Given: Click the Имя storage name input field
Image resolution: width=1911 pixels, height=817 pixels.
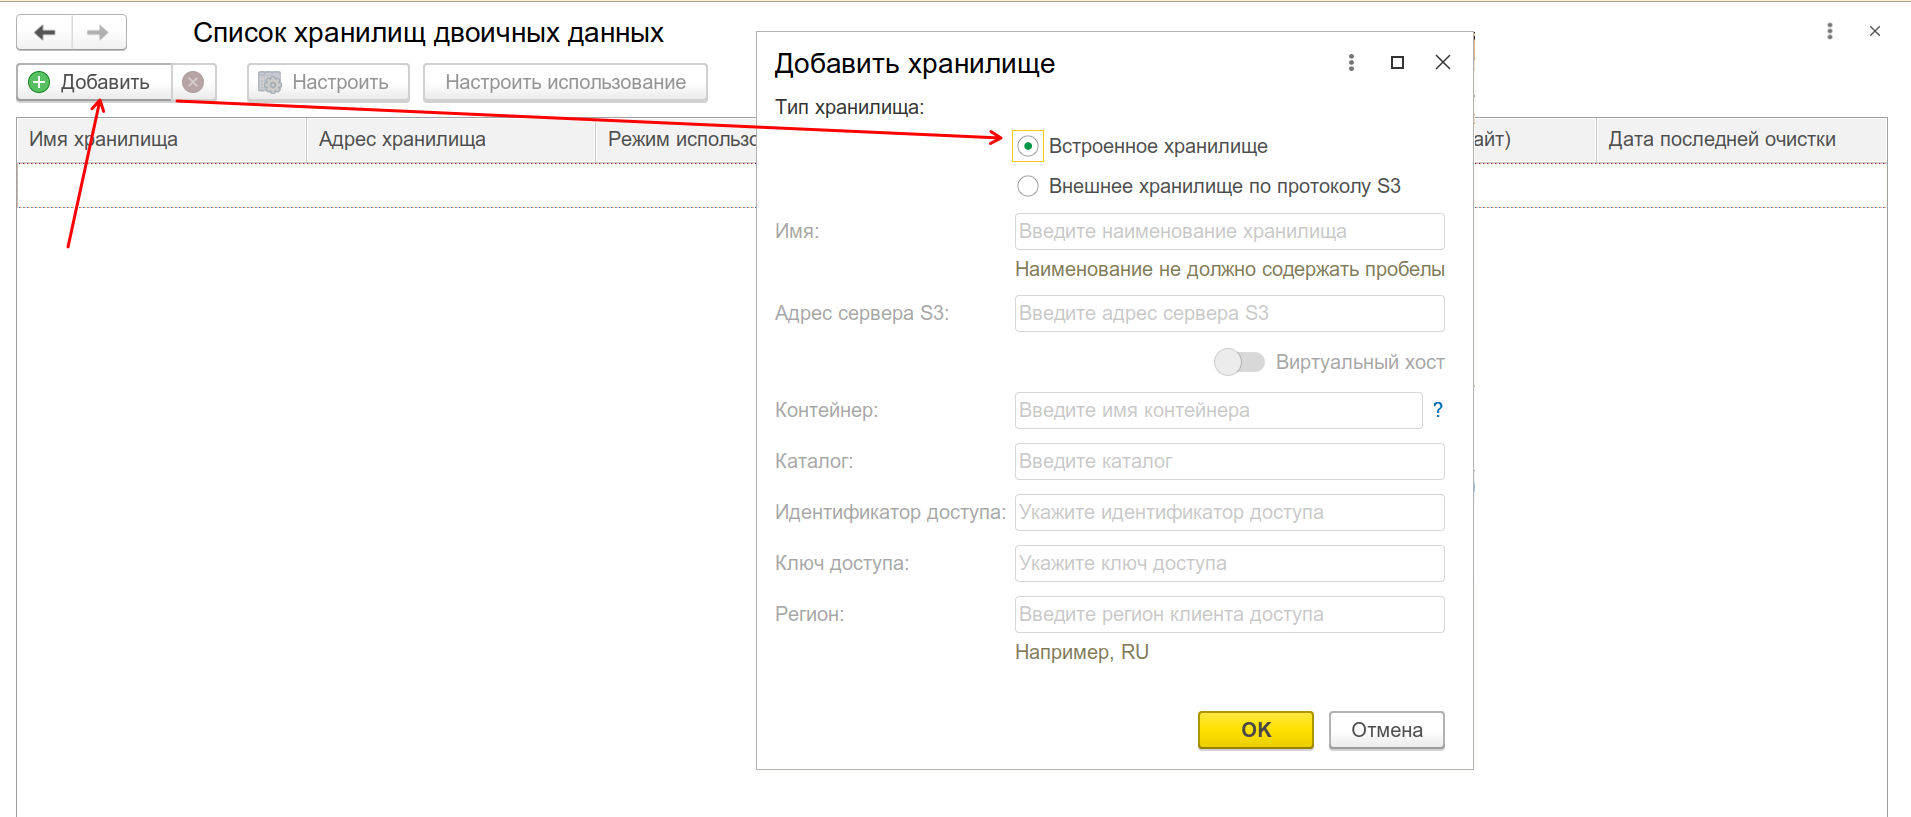Looking at the screenshot, I should point(1229,232).
